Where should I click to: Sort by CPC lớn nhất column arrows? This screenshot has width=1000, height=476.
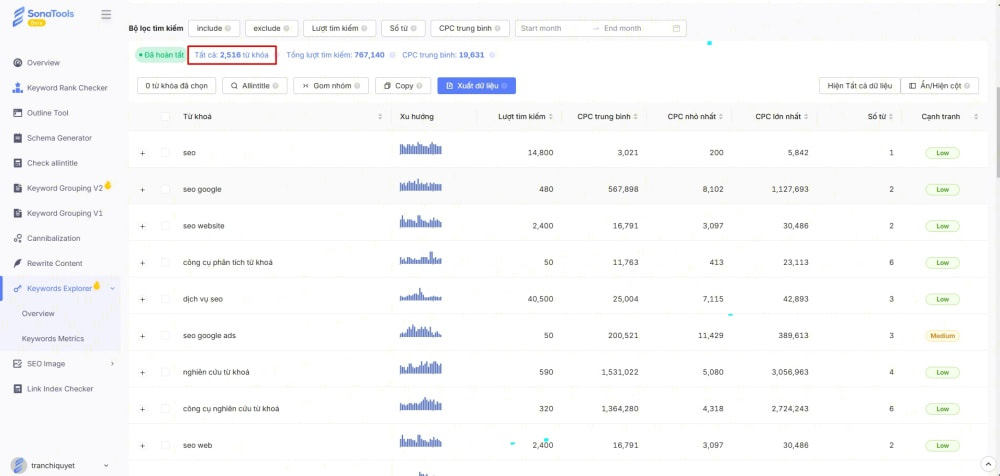[811, 117]
